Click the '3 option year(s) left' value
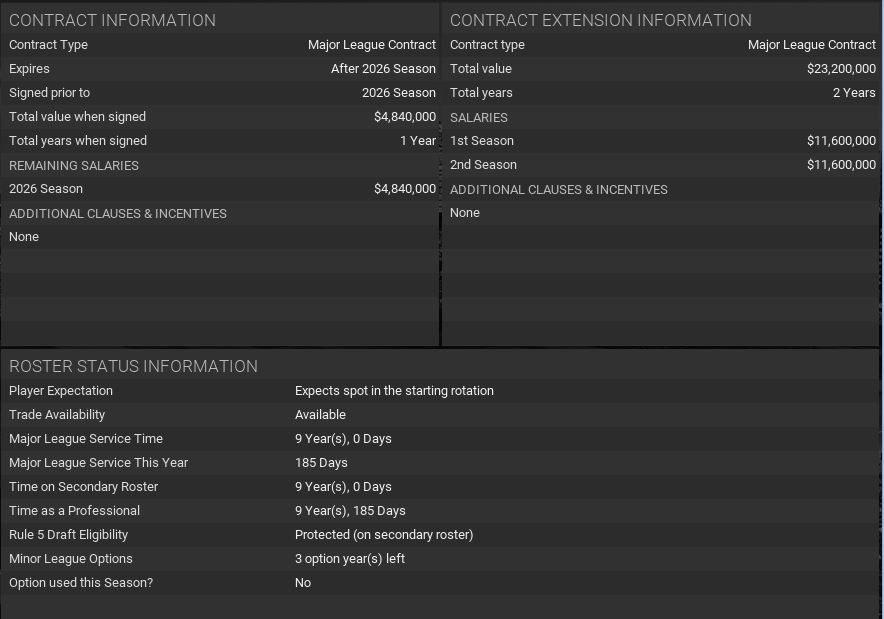Screen dimensions: 884x619 pos(350,559)
